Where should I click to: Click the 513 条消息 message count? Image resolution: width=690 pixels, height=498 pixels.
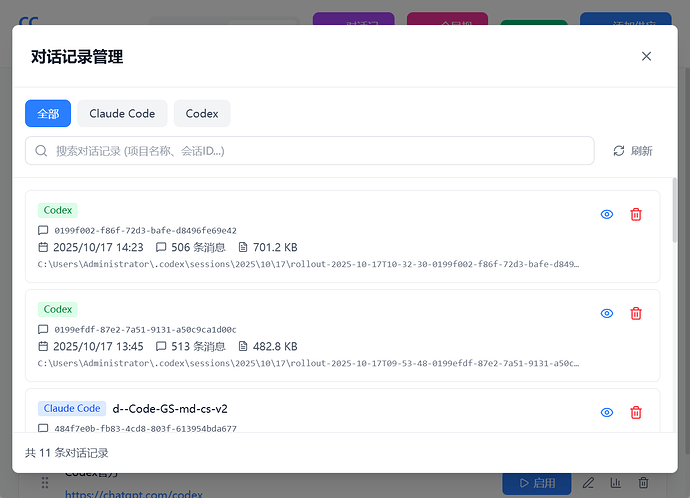pos(198,347)
